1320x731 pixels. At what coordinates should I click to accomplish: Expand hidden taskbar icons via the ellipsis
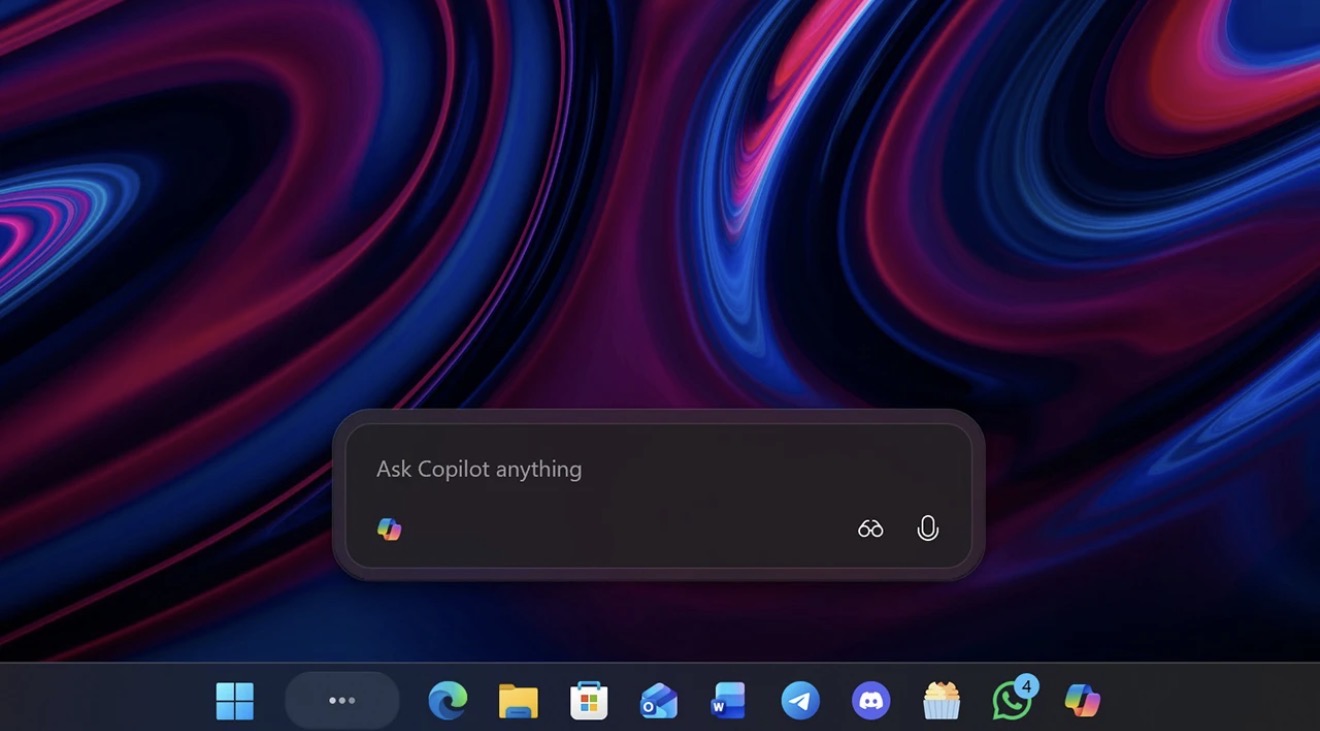coord(341,700)
